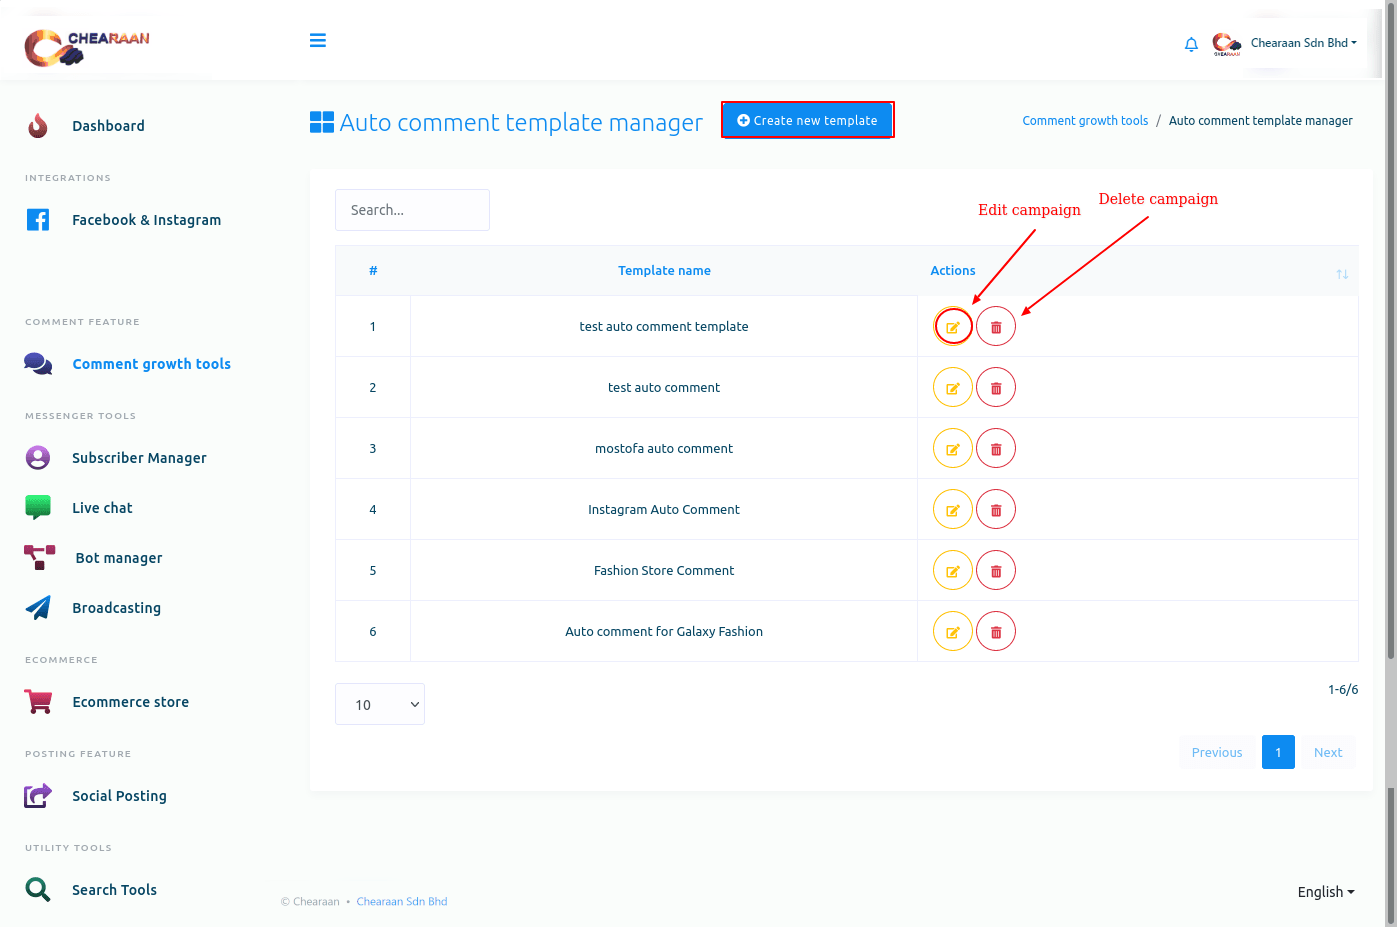Open Comment growth tools in sidebar
Image resolution: width=1397 pixels, height=927 pixels.
point(151,364)
